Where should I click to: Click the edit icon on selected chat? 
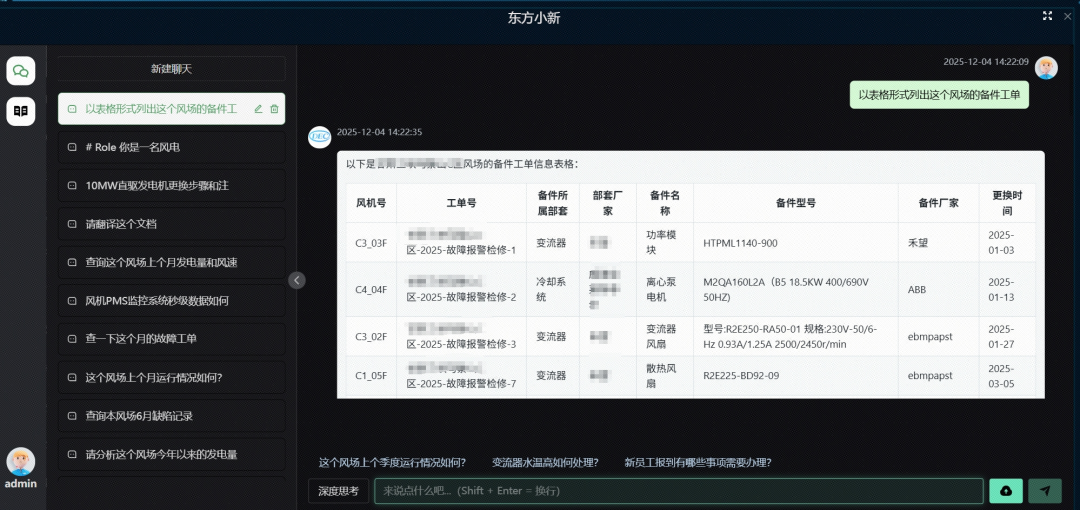tap(258, 109)
